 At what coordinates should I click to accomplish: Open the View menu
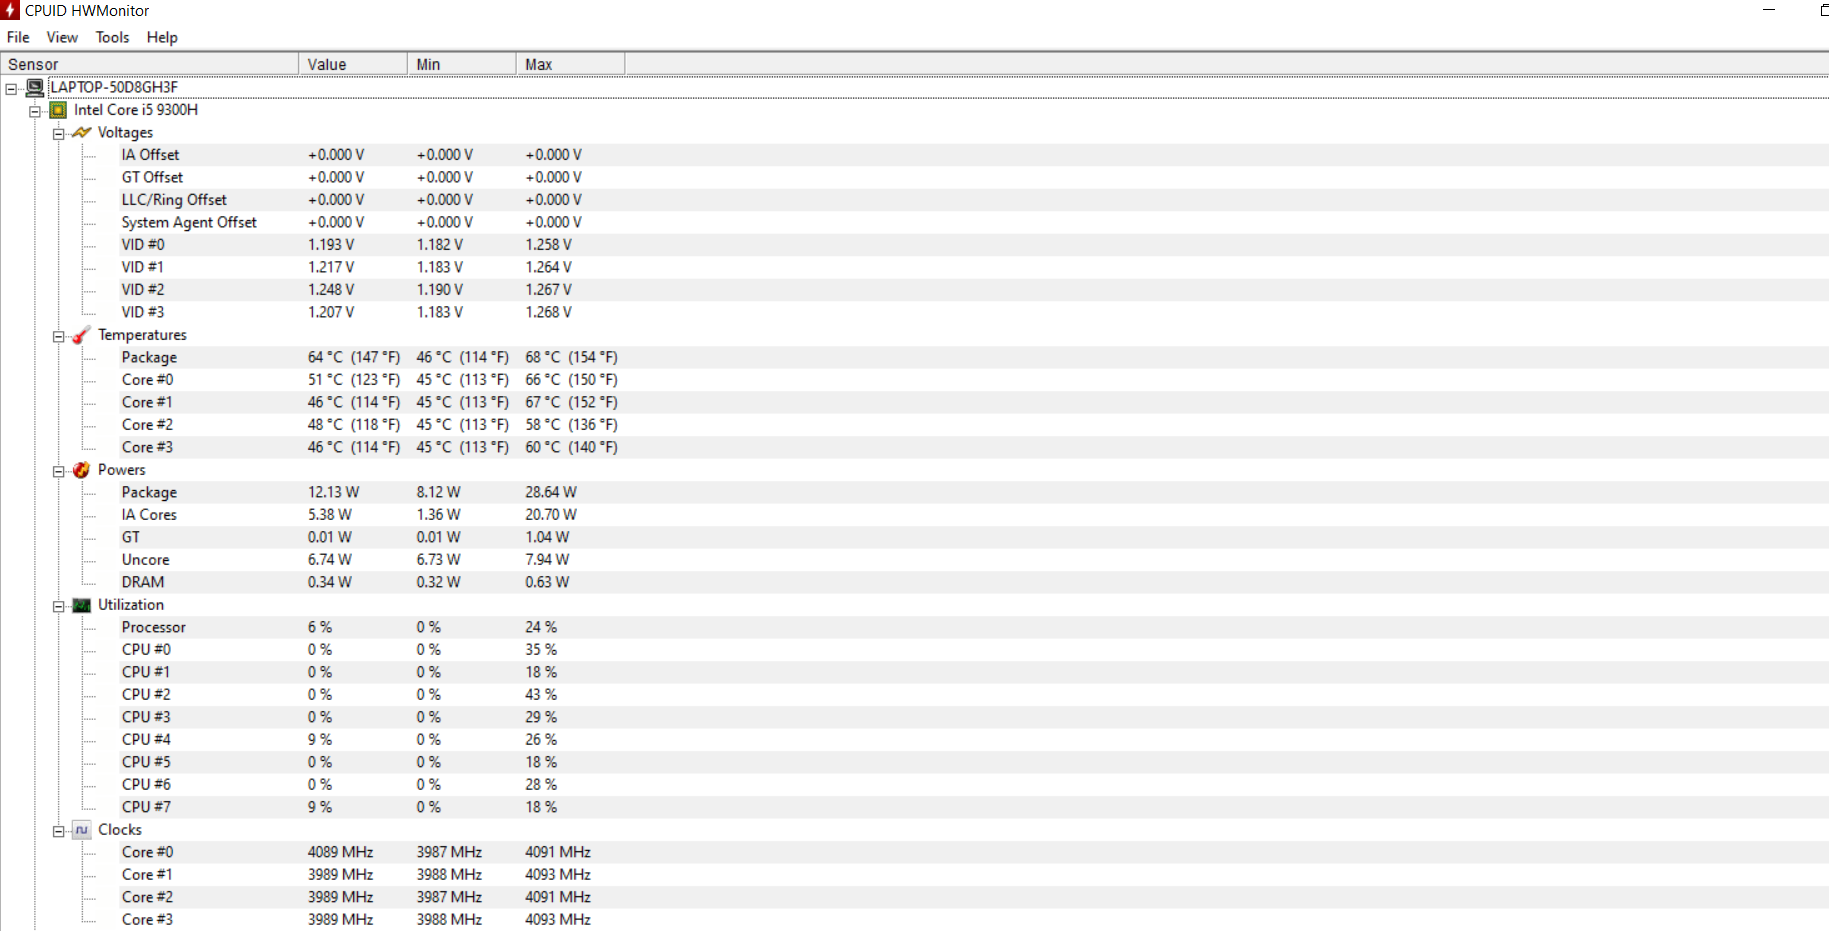tap(62, 37)
